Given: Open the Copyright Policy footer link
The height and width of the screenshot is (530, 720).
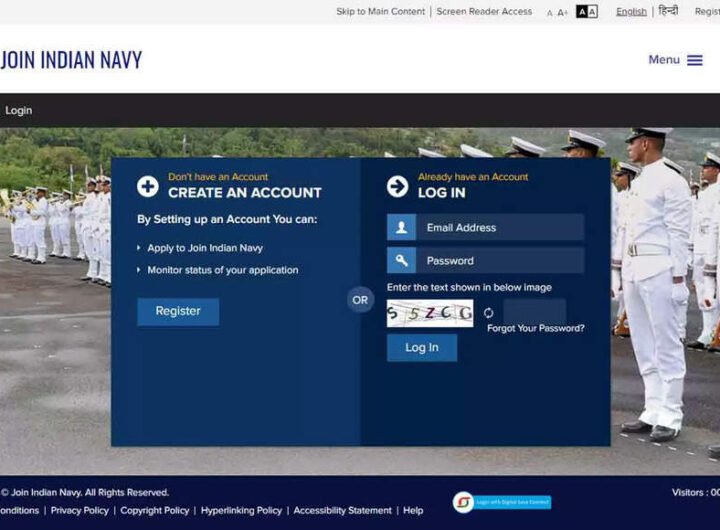Looking at the screenshot, I should (x=155, y=511).
